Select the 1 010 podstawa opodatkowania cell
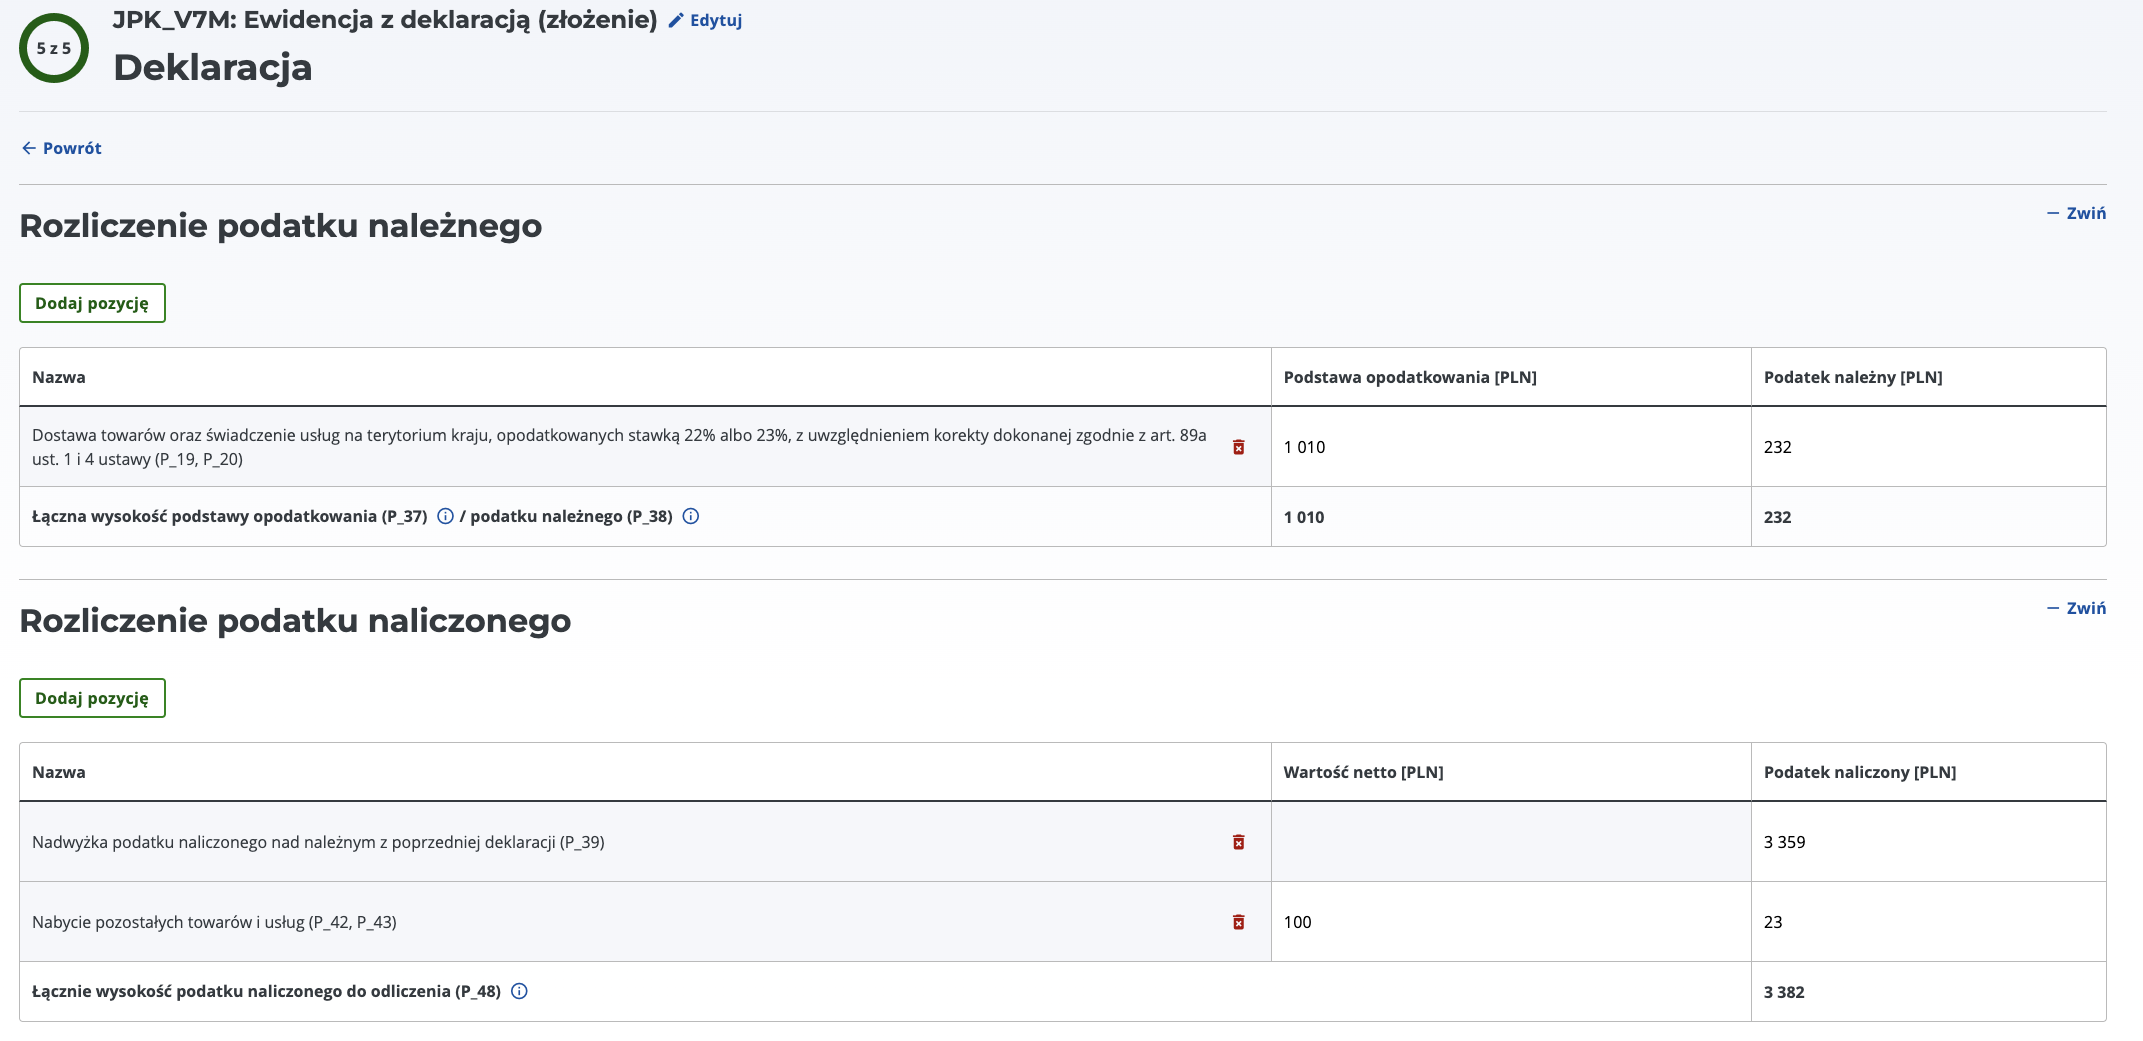Viewport: 2143px width, 1041px height. point(1511,447)
